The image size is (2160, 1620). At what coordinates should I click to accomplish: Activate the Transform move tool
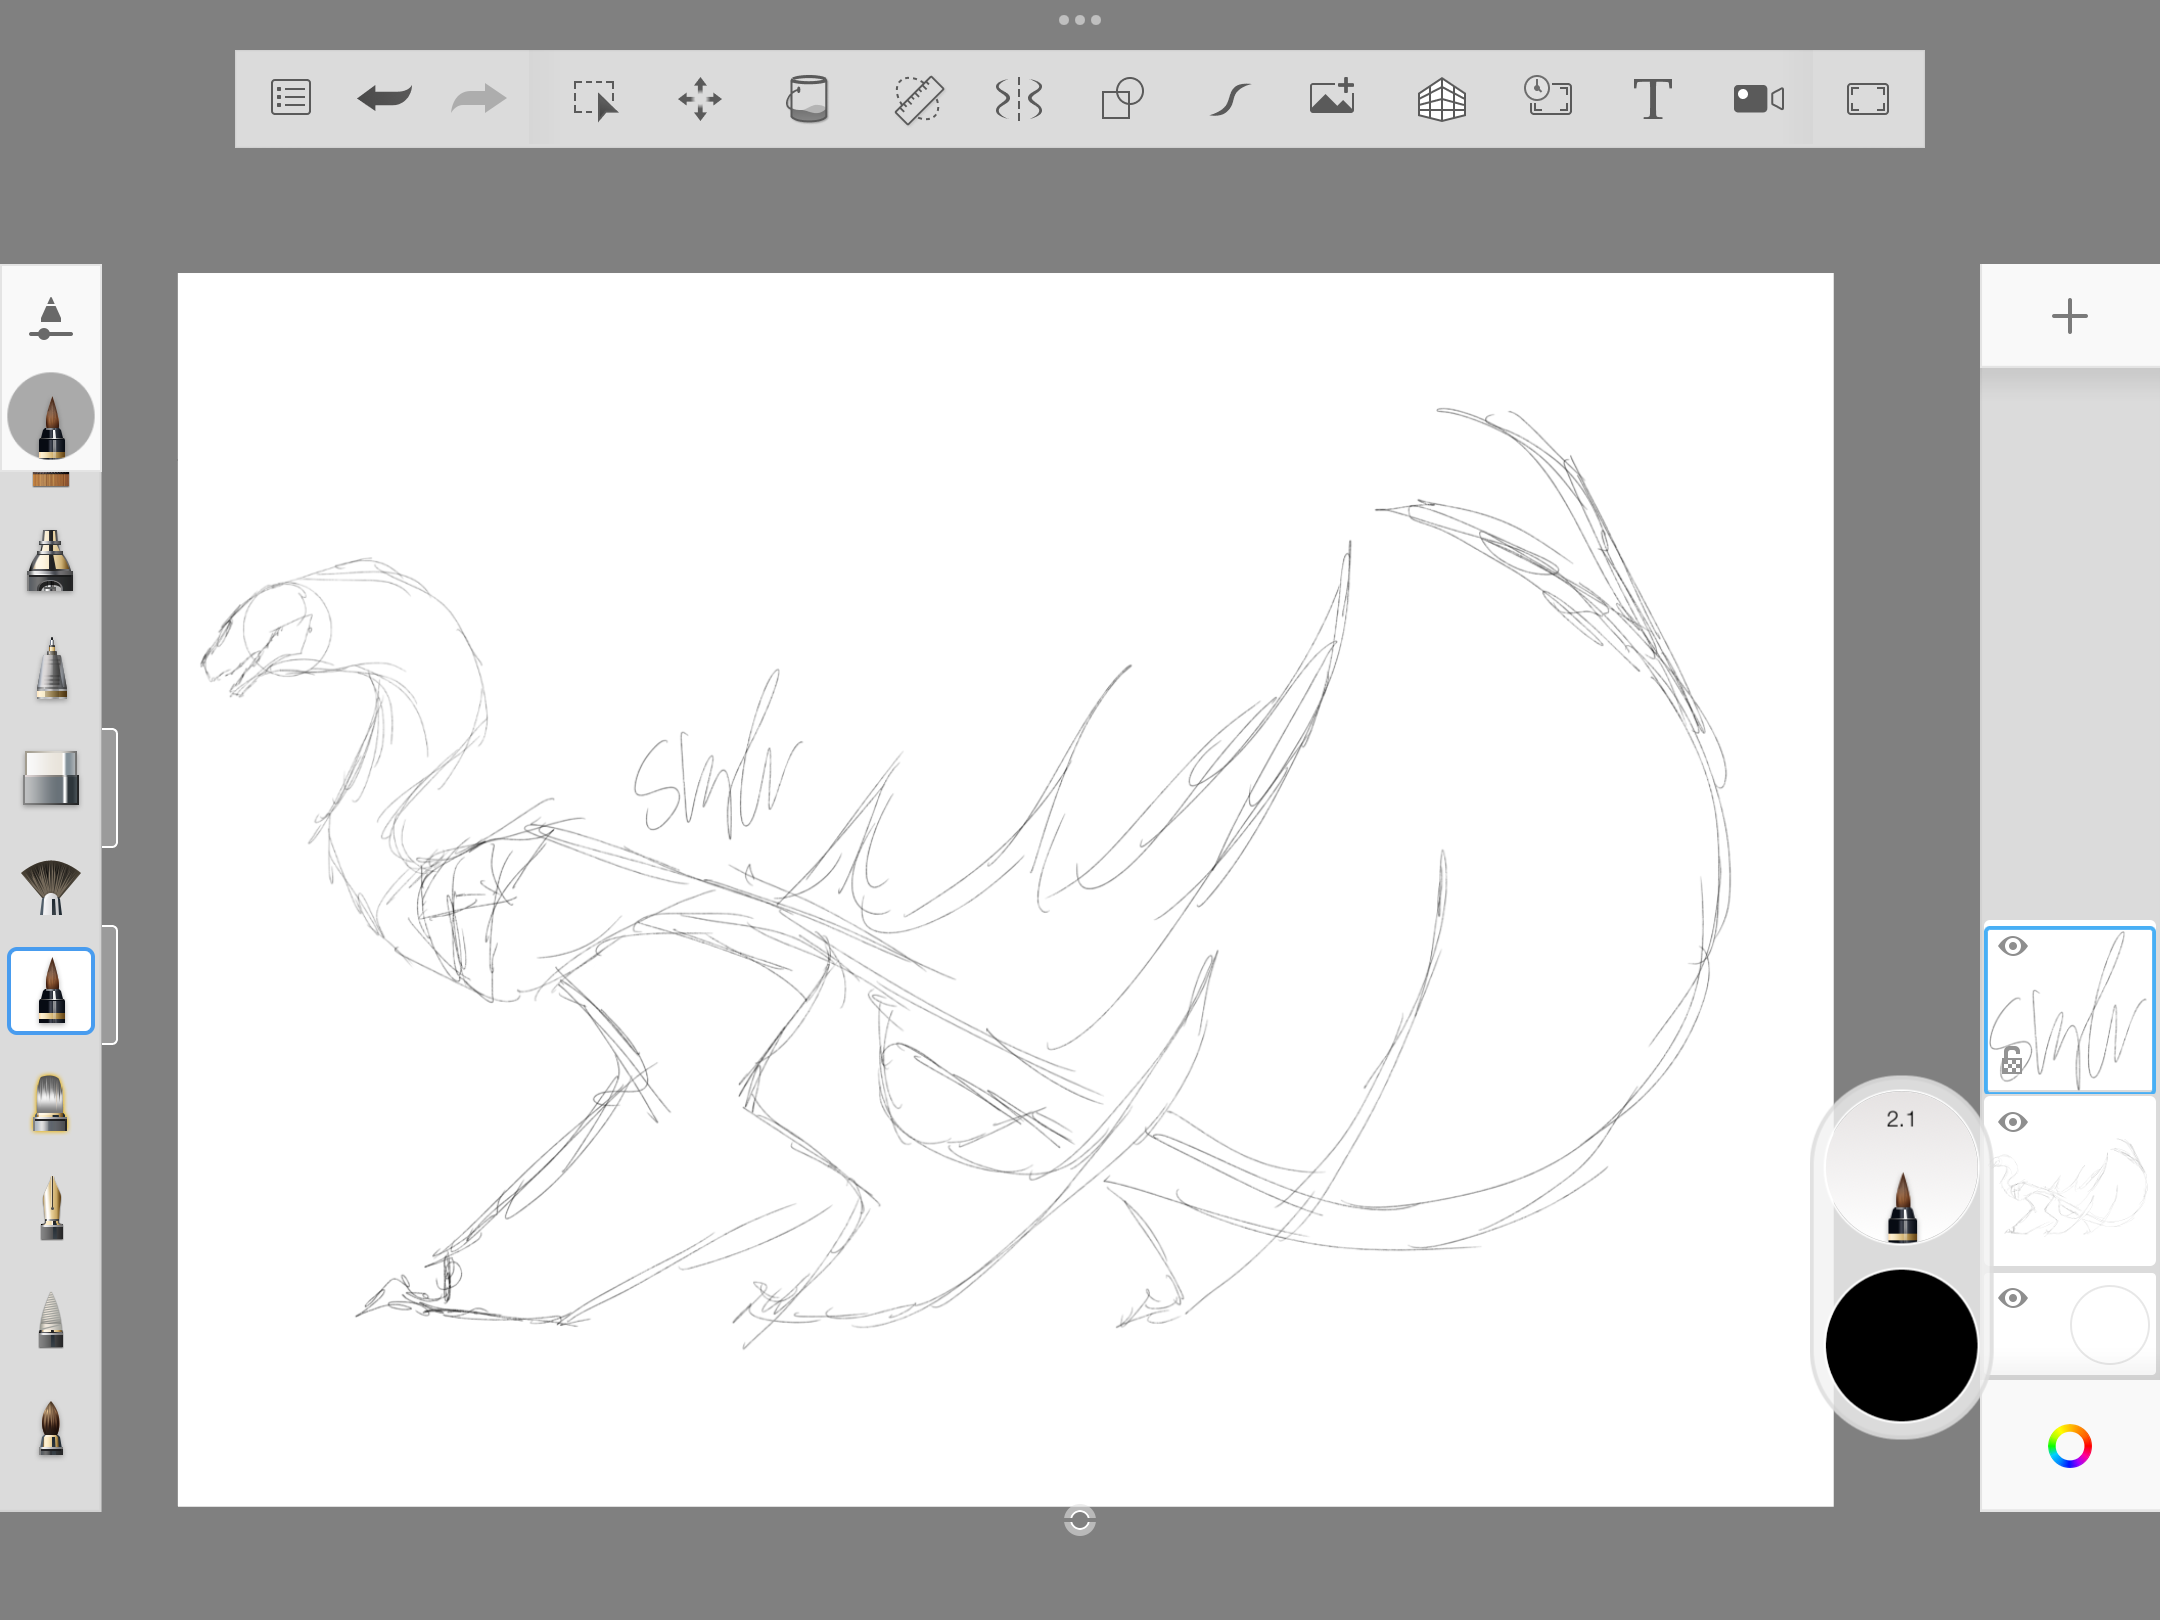(699, 99)
